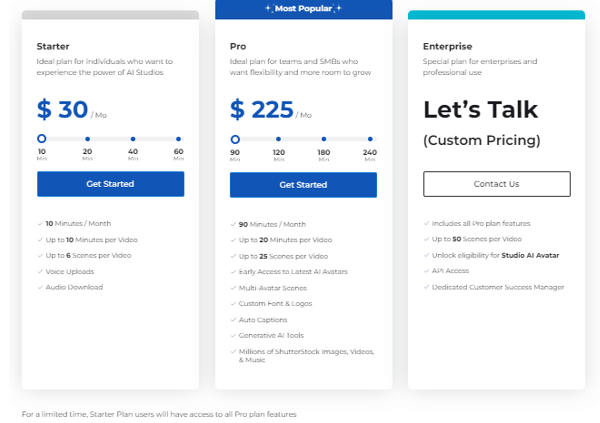Screen dimensions: 600x423
Task: Click the Studio AI Avatar feature text
Action: click(x=530, y=255)
